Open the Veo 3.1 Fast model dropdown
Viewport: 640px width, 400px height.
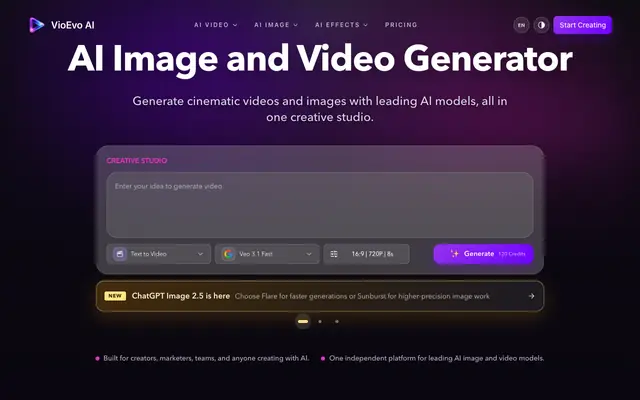267,254
